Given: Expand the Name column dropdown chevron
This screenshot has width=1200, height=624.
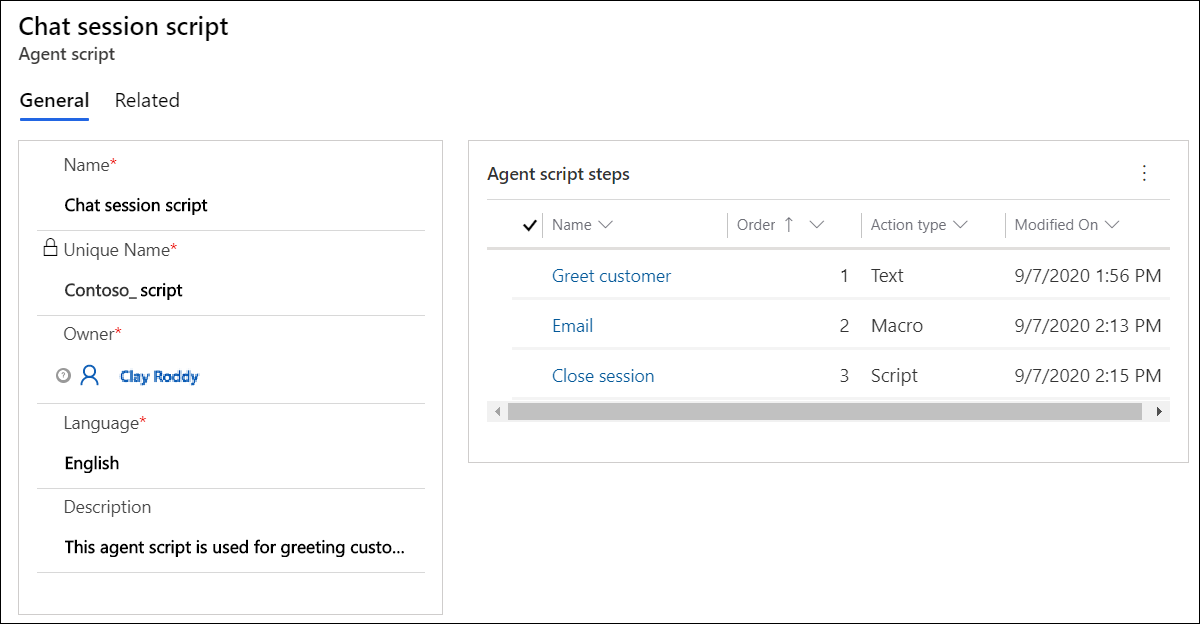Looking at the screenshot, I should click(605, 225).
